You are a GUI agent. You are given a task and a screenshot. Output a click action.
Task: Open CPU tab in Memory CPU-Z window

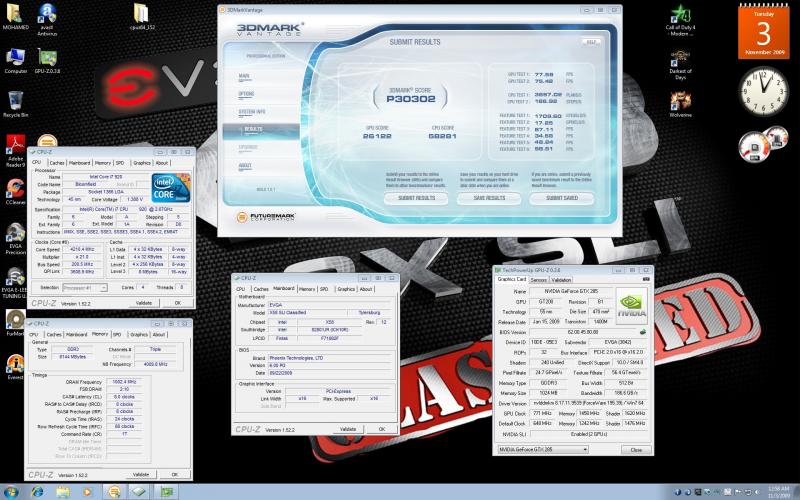point(34,334)
